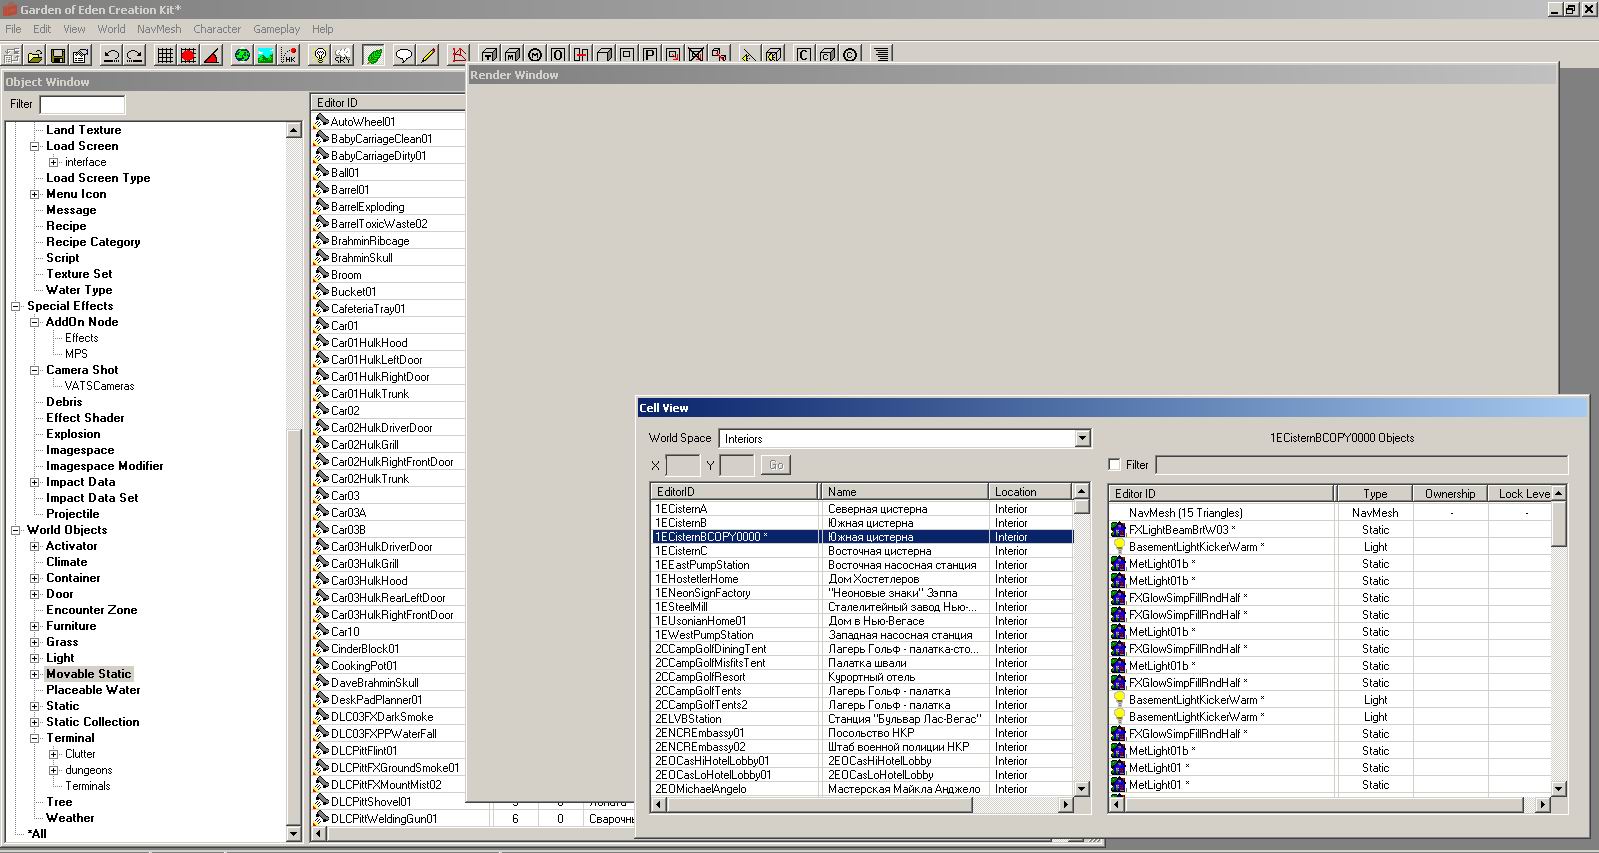The height and width of the screenshot is (853, 1599).
Task: Open the NavMesh menu
Action: (x=159, y=29)
